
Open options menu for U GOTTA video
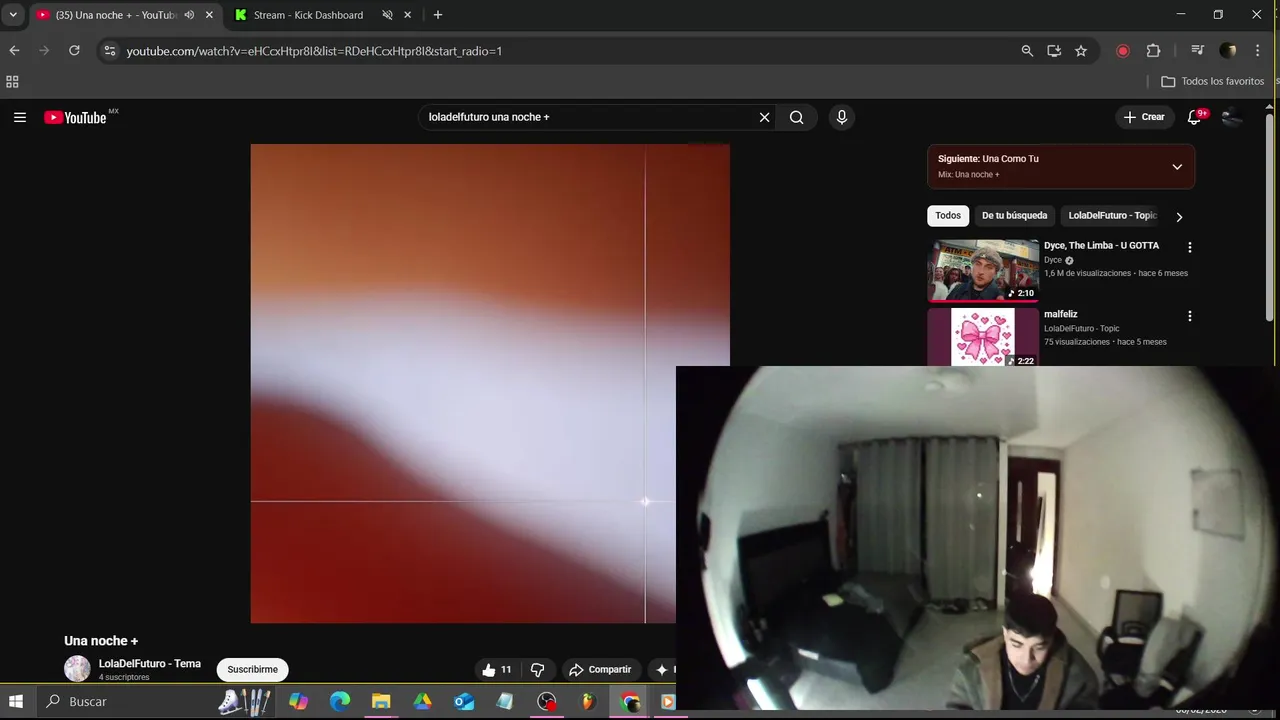[1189, 247]
